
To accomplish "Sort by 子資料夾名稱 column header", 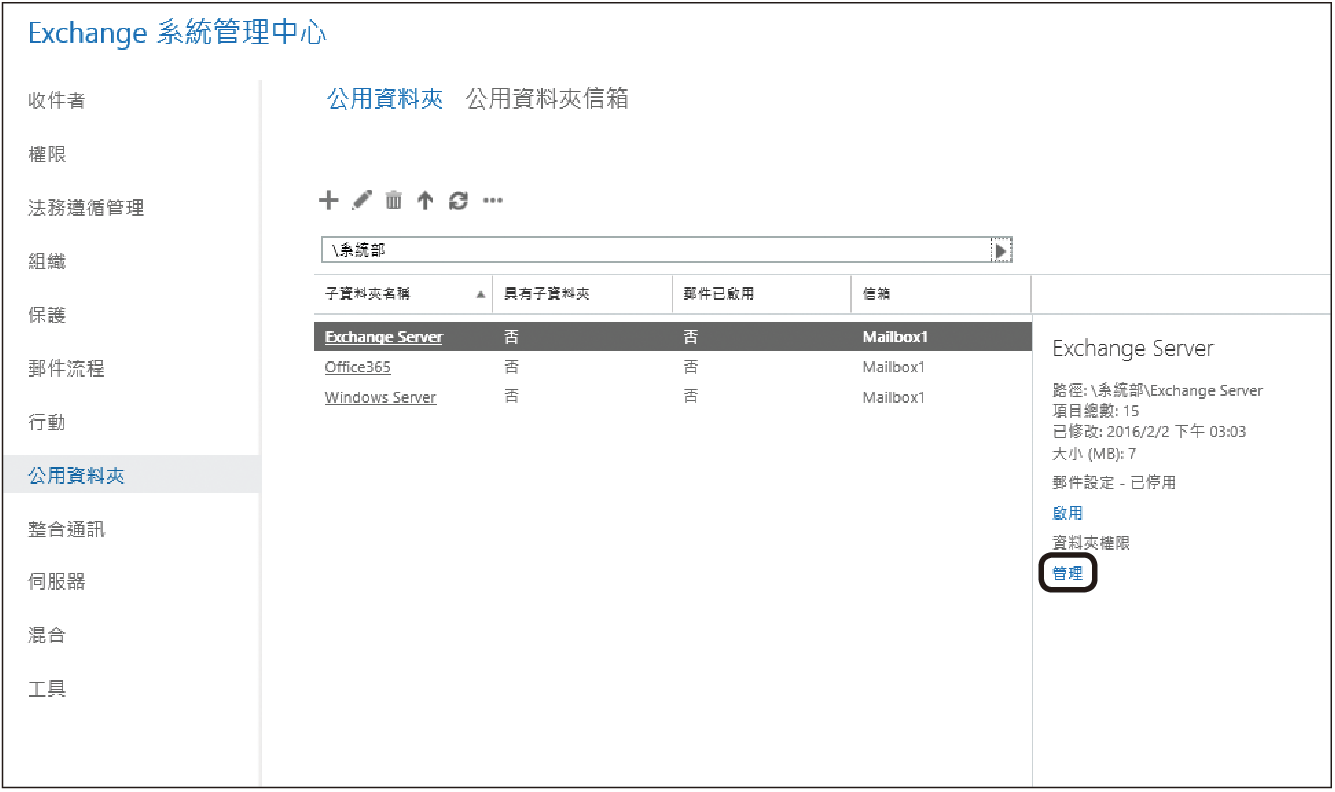I will pyautogui.click(x=367, y=294).
